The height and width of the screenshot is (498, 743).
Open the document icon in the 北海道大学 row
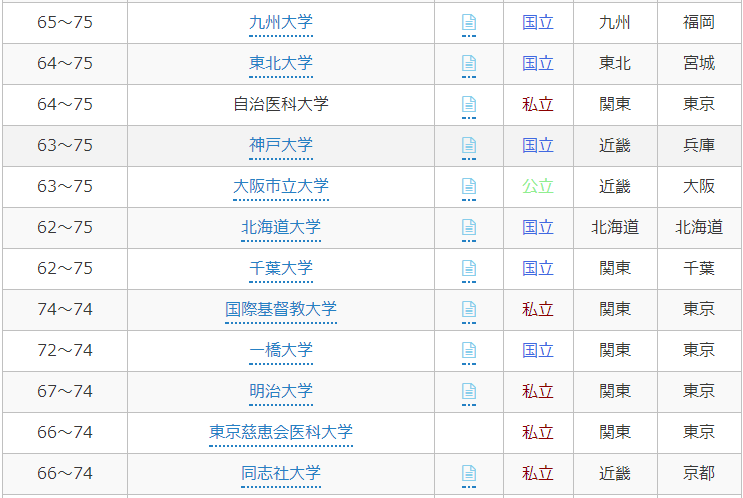coord(468,227)
